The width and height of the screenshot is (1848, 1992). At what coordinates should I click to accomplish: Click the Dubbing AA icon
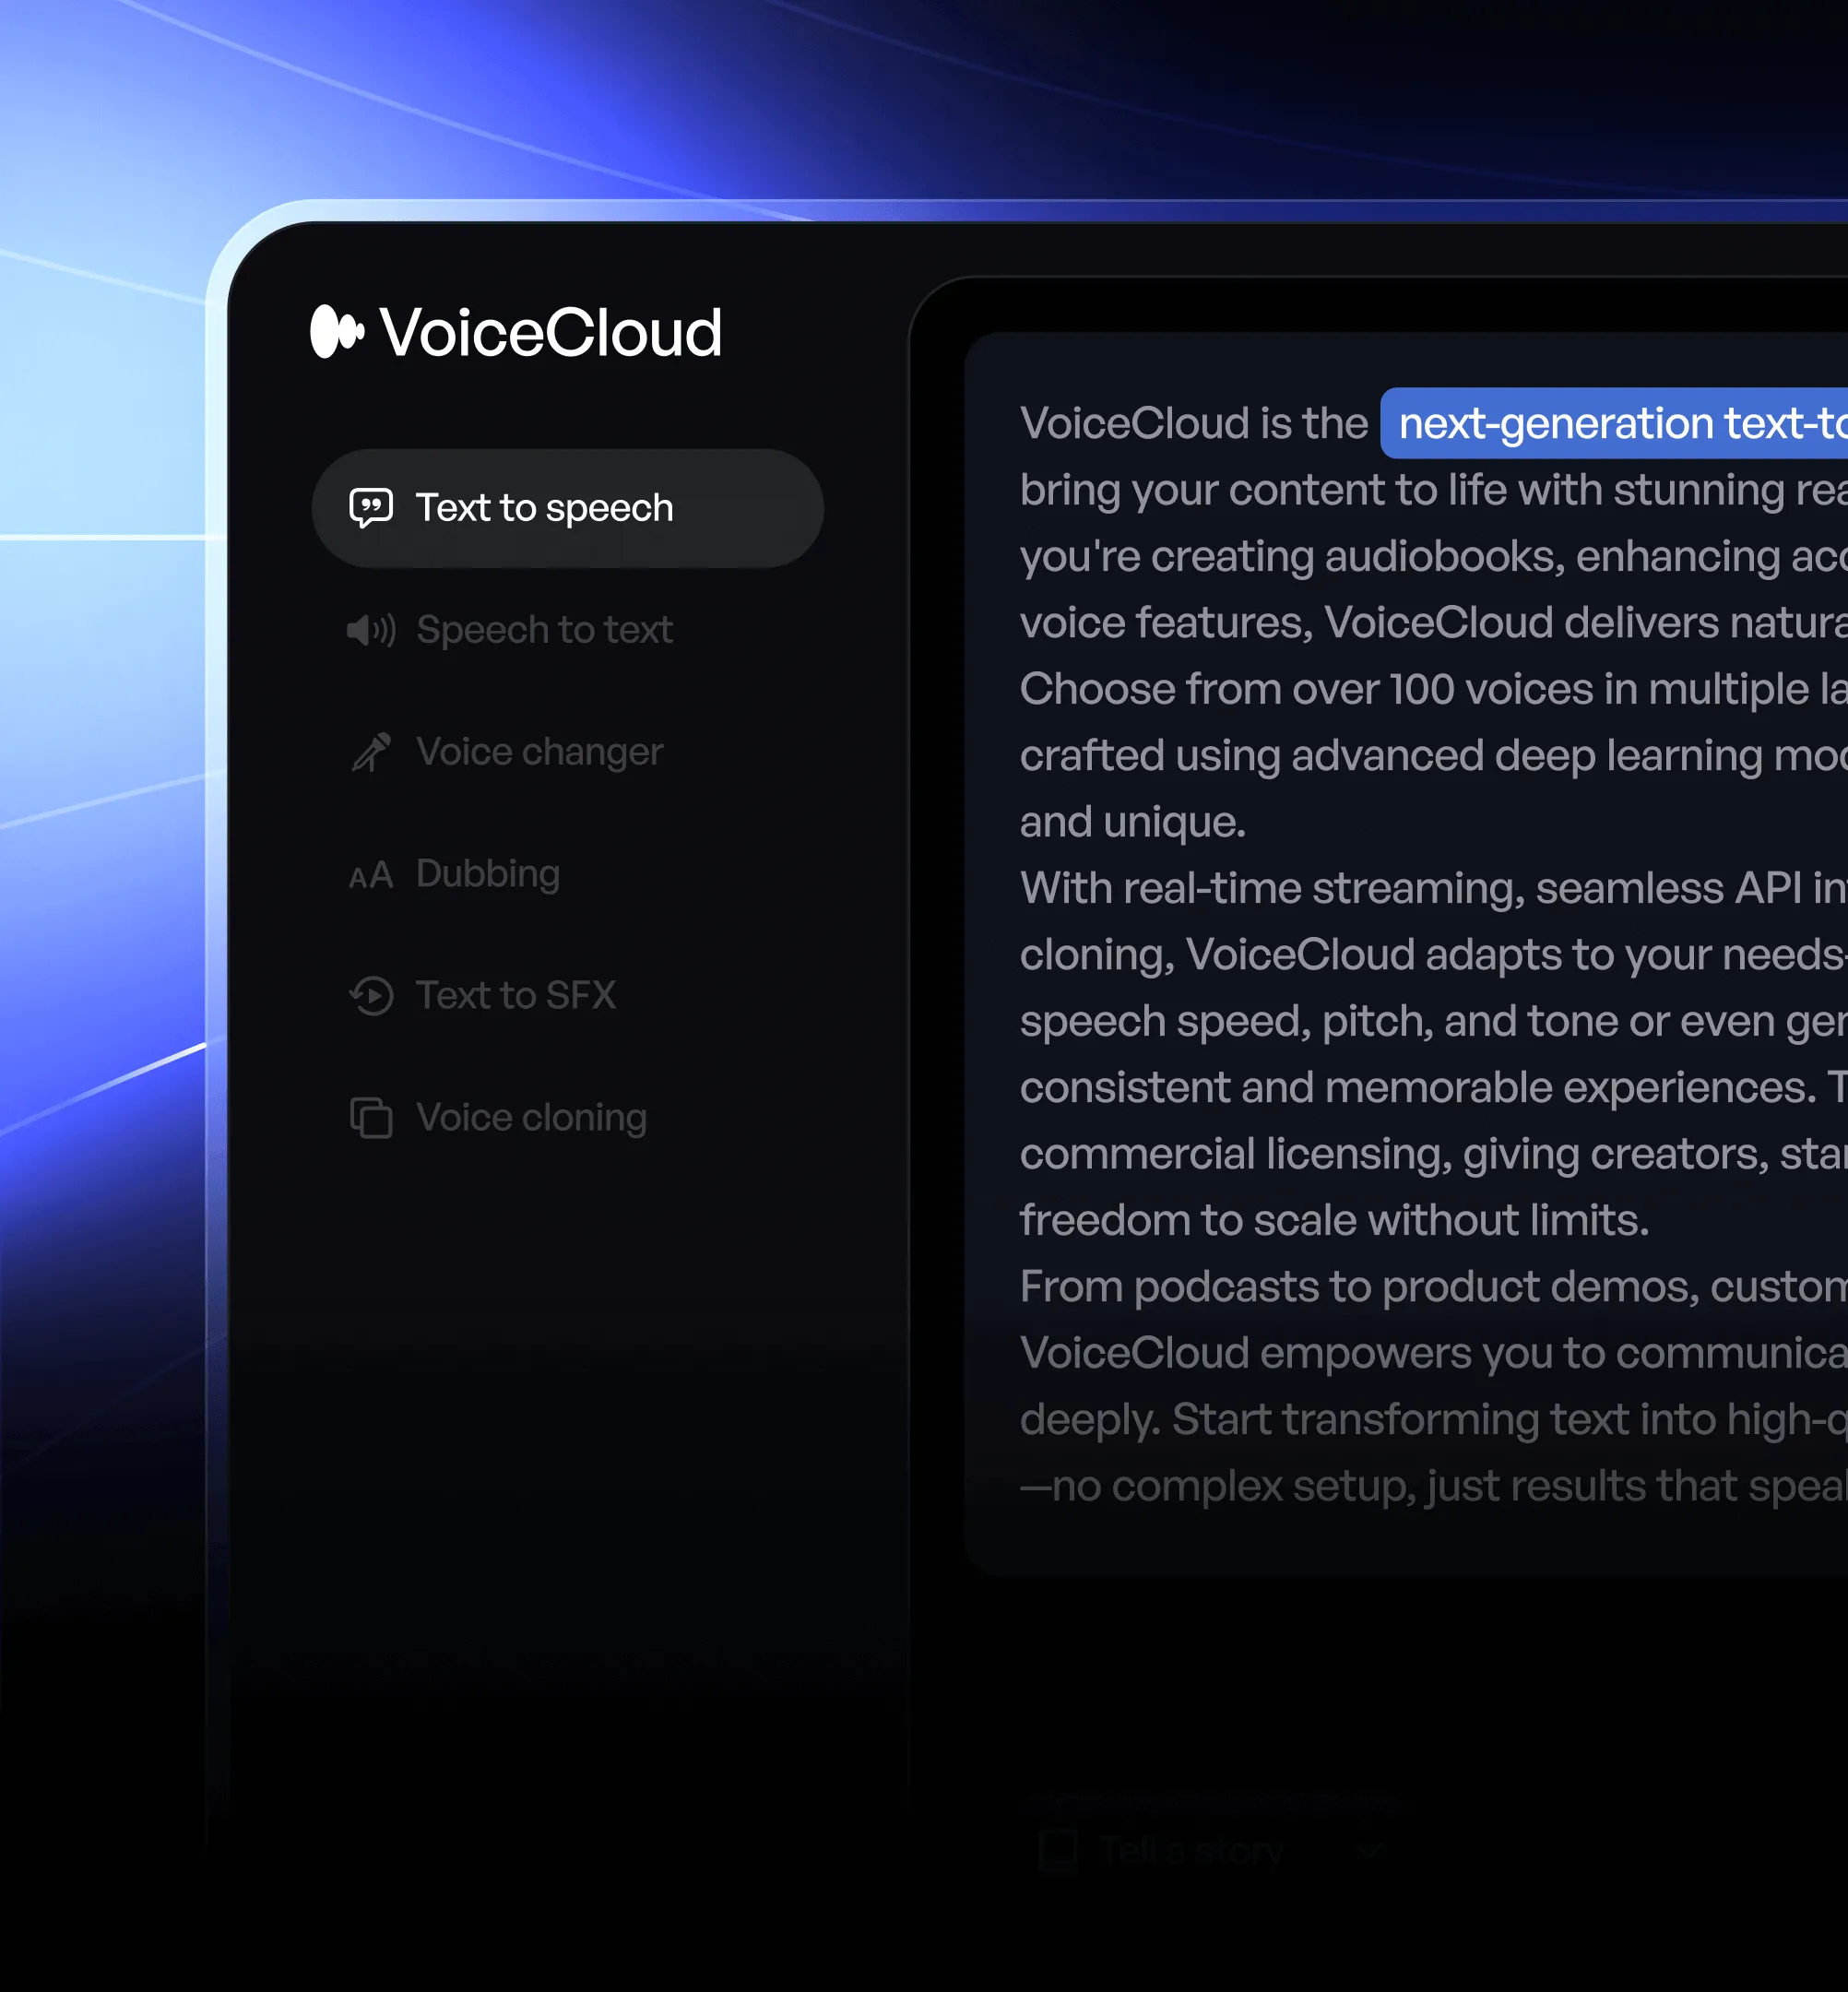[x=370, y=874]
